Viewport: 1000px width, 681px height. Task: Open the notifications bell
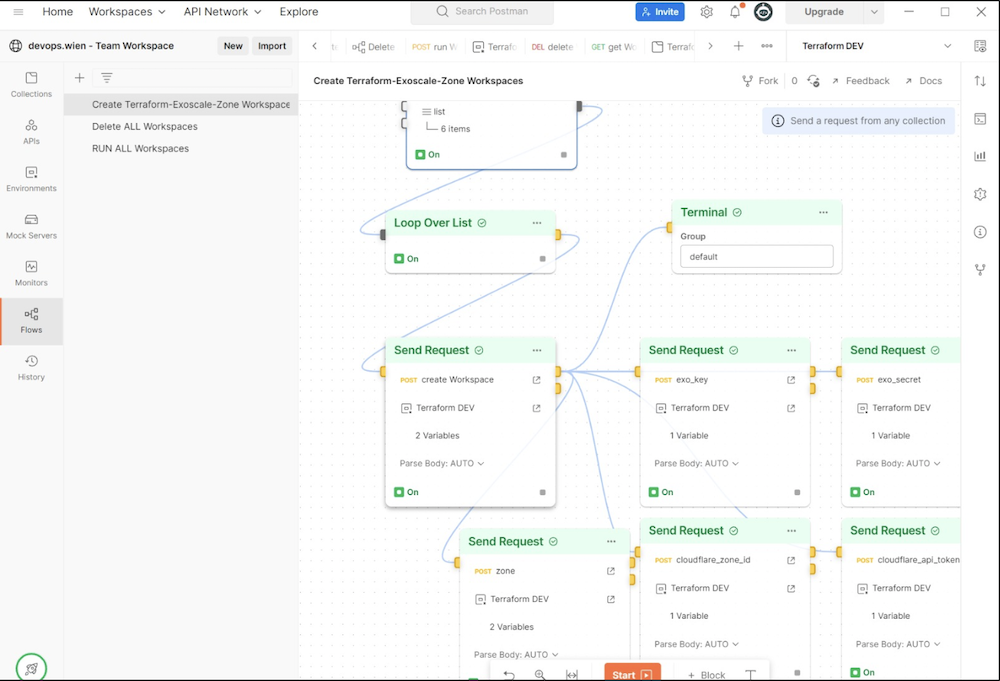[x=735, y=11]
